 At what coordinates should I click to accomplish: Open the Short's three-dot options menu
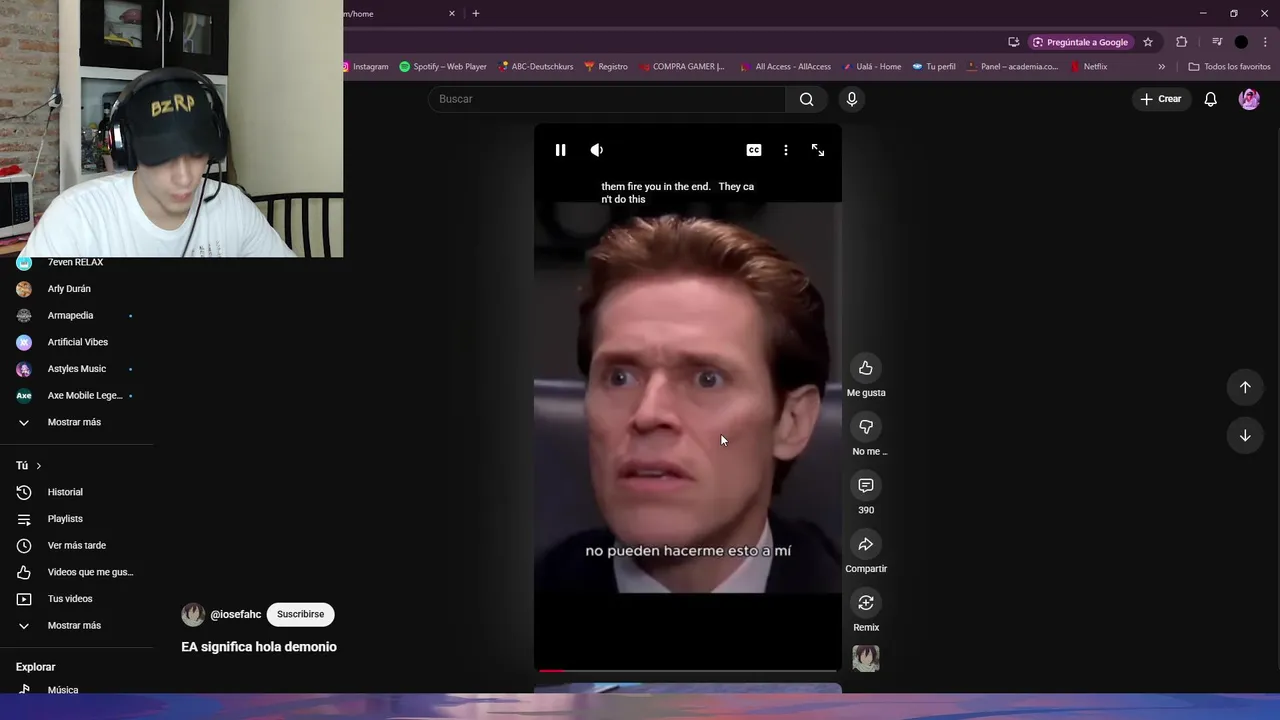pyautogui.click(x=786, y=150)
